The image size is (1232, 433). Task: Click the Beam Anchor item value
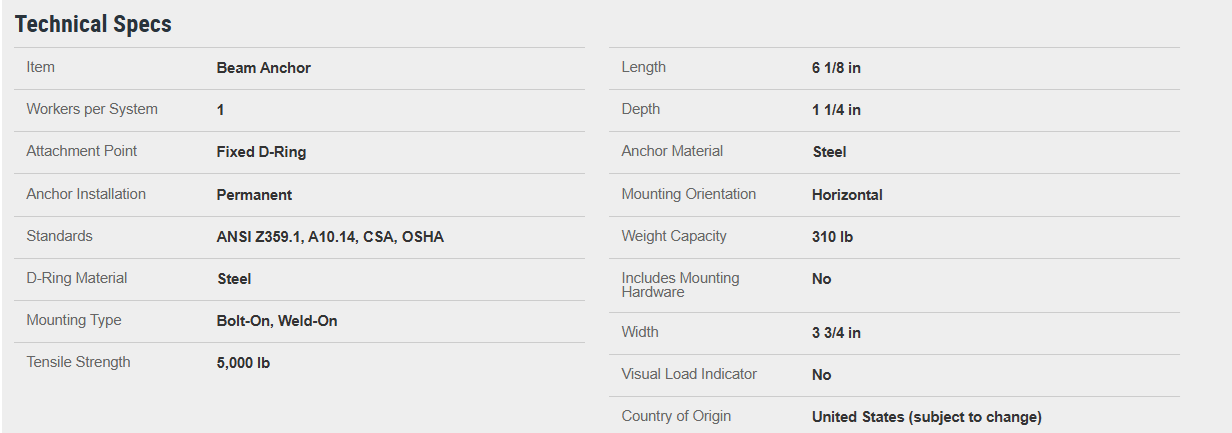tap(263, 68)
